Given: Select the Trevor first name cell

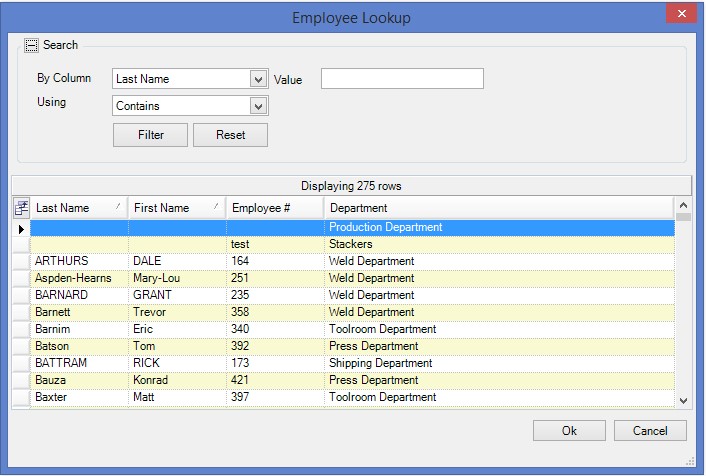Looking at the screenshot, I should 177,313.
